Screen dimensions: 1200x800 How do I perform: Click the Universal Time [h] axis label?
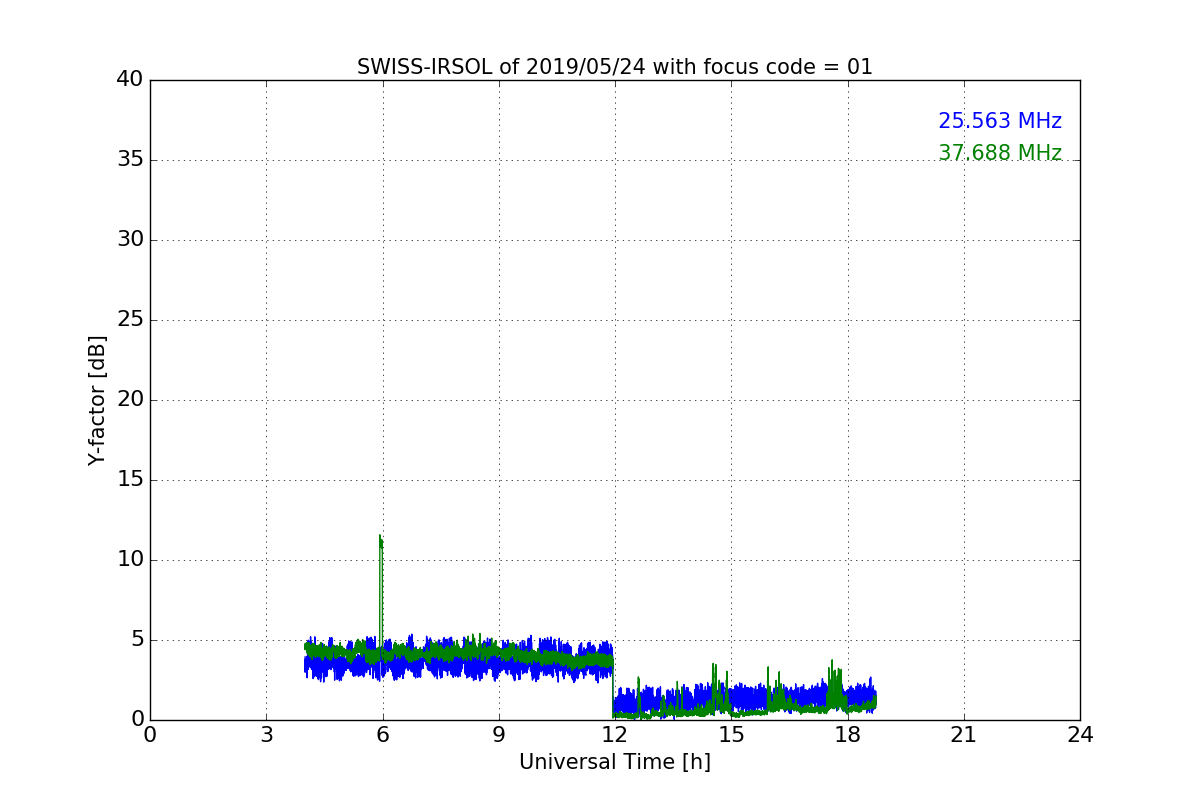coord(615,762)
